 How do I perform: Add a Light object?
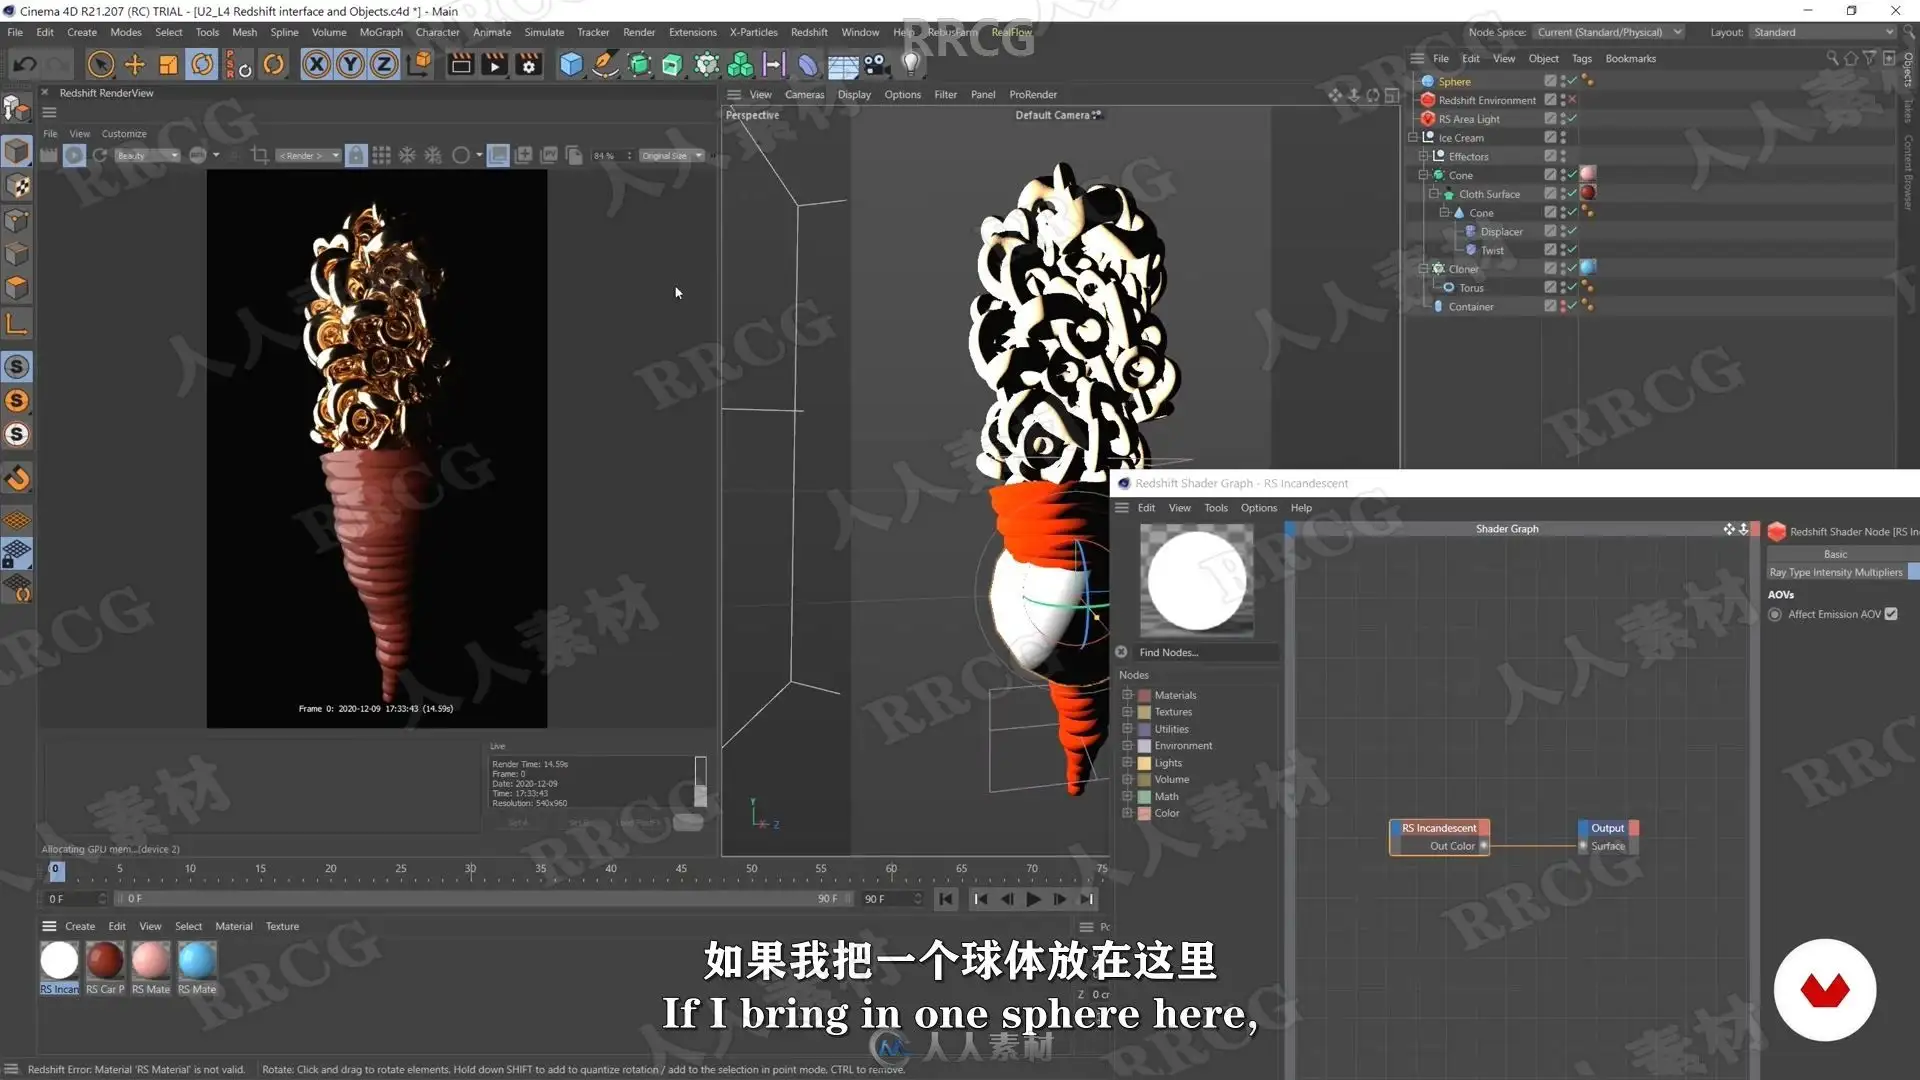[910, 65]
